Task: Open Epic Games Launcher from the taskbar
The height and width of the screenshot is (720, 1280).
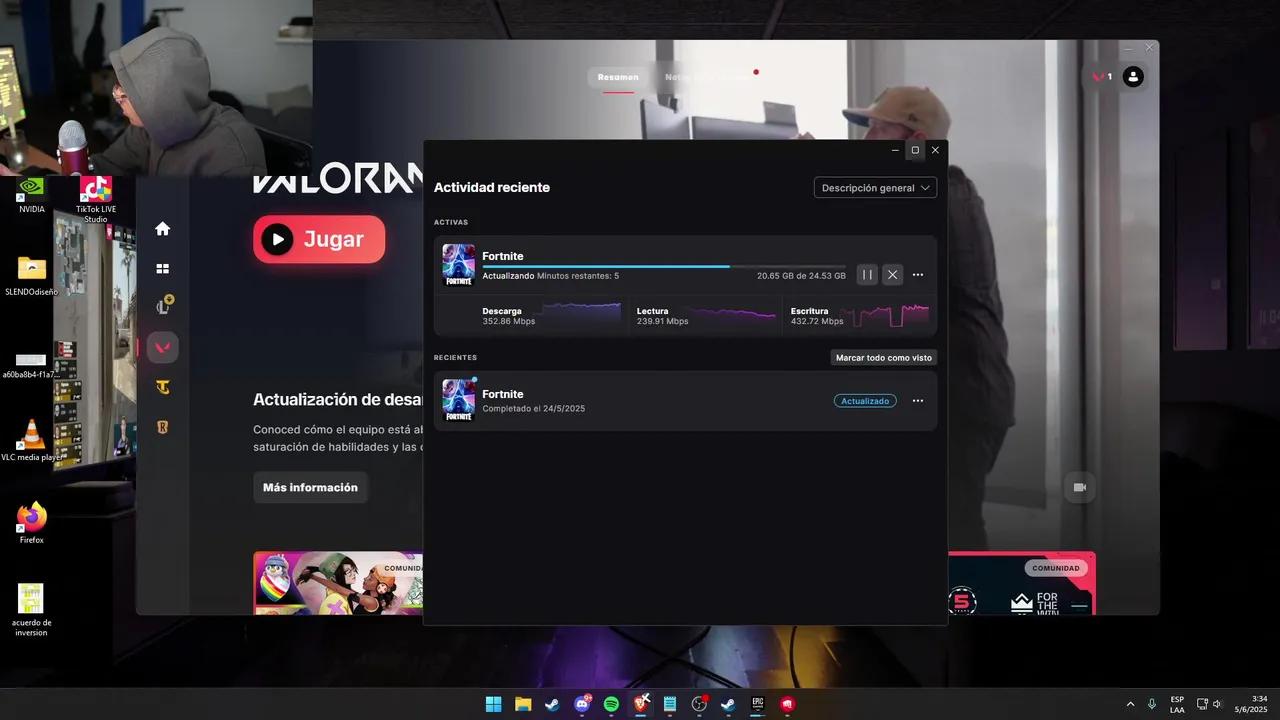Action: (758, 704)
